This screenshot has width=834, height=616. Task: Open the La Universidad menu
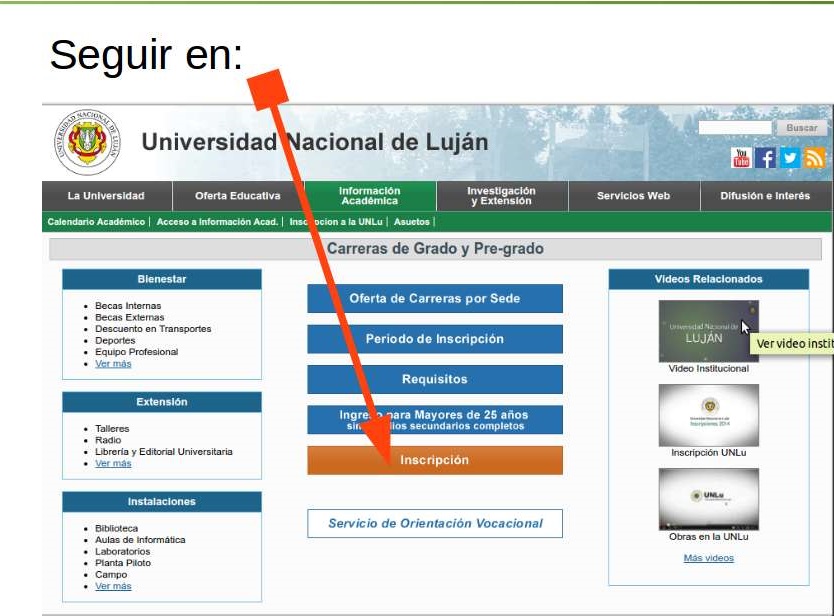point(106,196)
